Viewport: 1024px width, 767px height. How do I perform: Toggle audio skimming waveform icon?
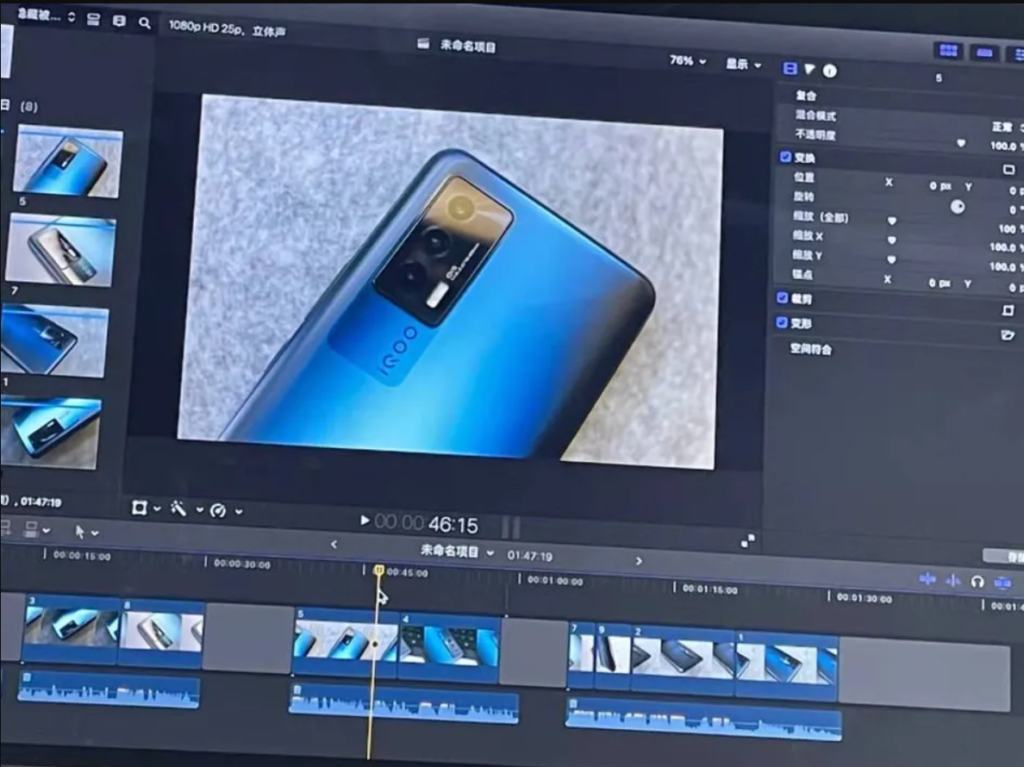click(953, 580)
